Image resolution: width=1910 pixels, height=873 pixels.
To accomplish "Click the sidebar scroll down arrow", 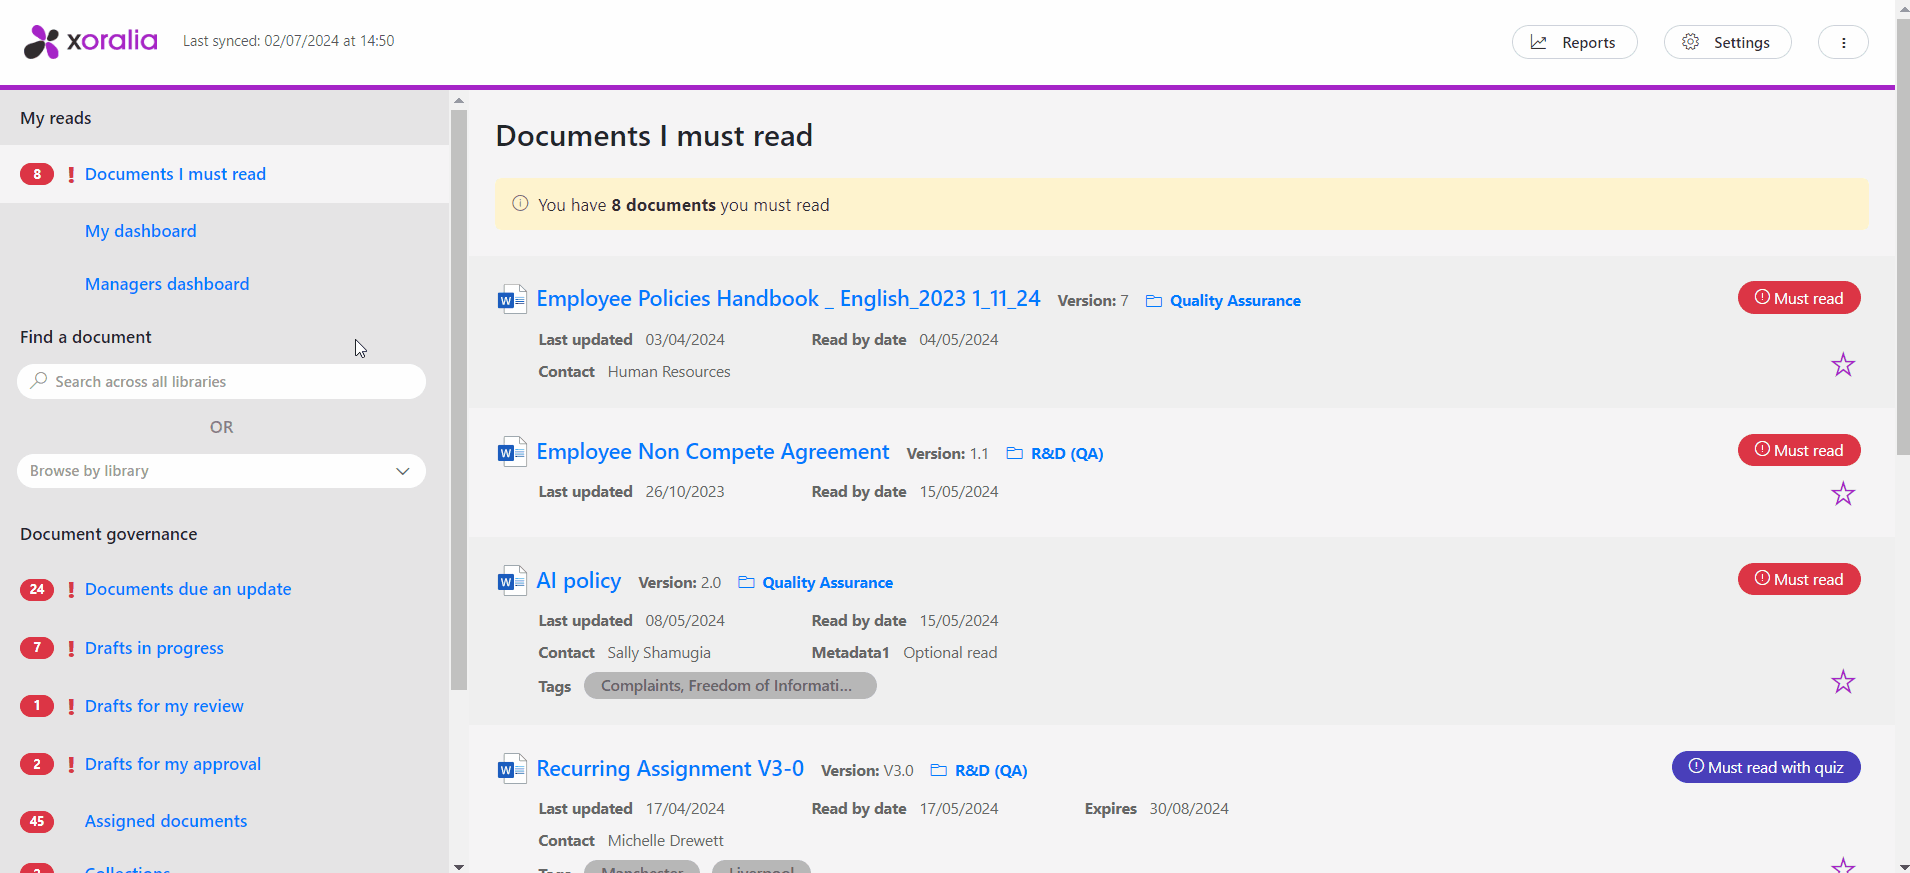I will pyautogui.click(x=459, y=866).
